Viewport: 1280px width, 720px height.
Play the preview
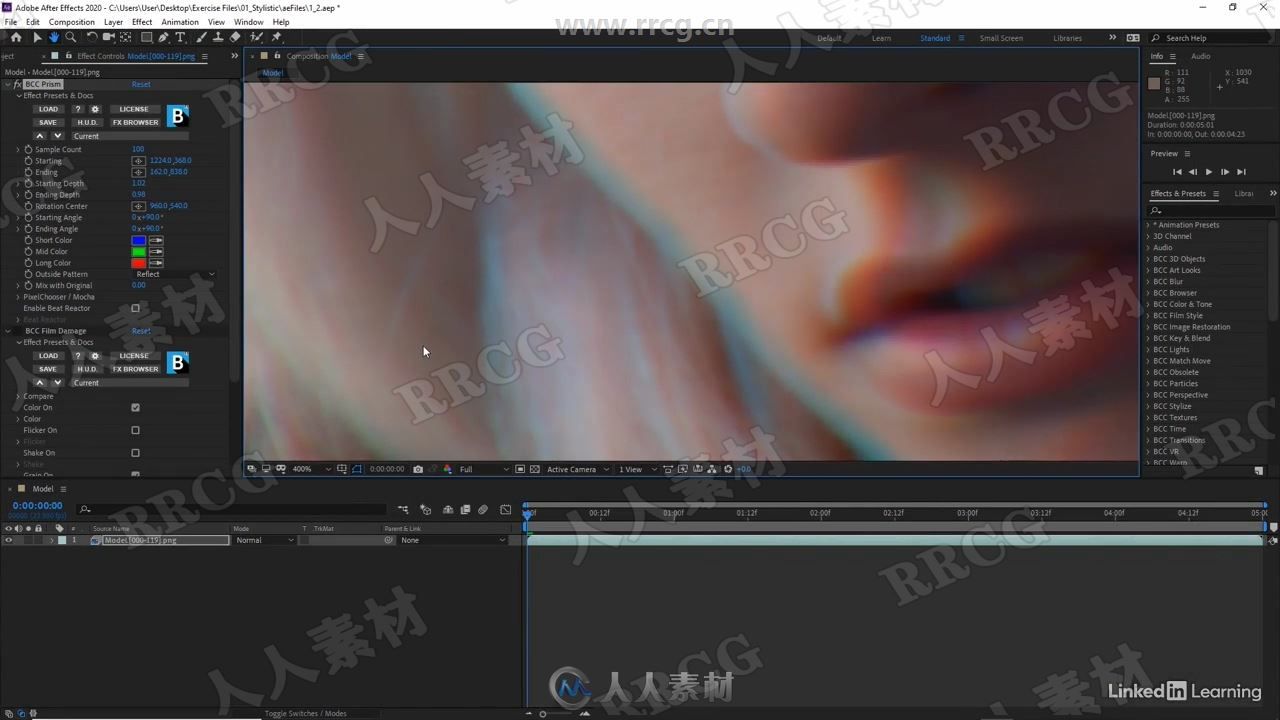coord(1208,172)
